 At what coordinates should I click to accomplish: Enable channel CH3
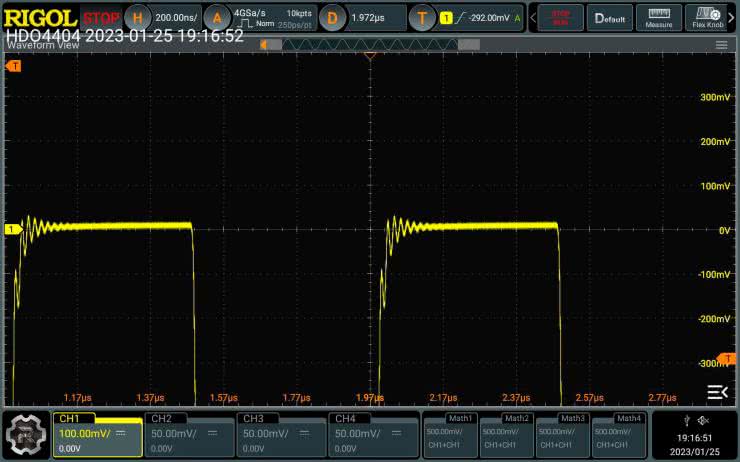(x=281, y=434)
